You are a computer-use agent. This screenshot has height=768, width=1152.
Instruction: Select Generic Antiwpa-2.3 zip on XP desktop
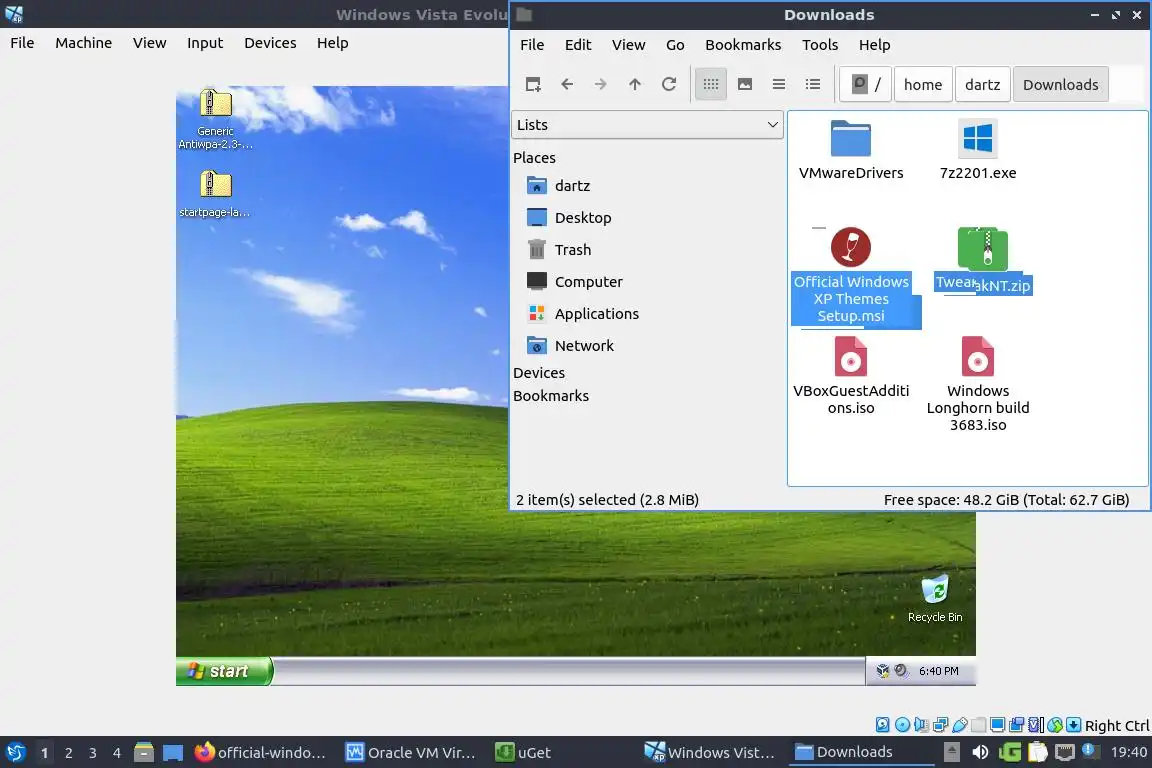click(215, 119)
